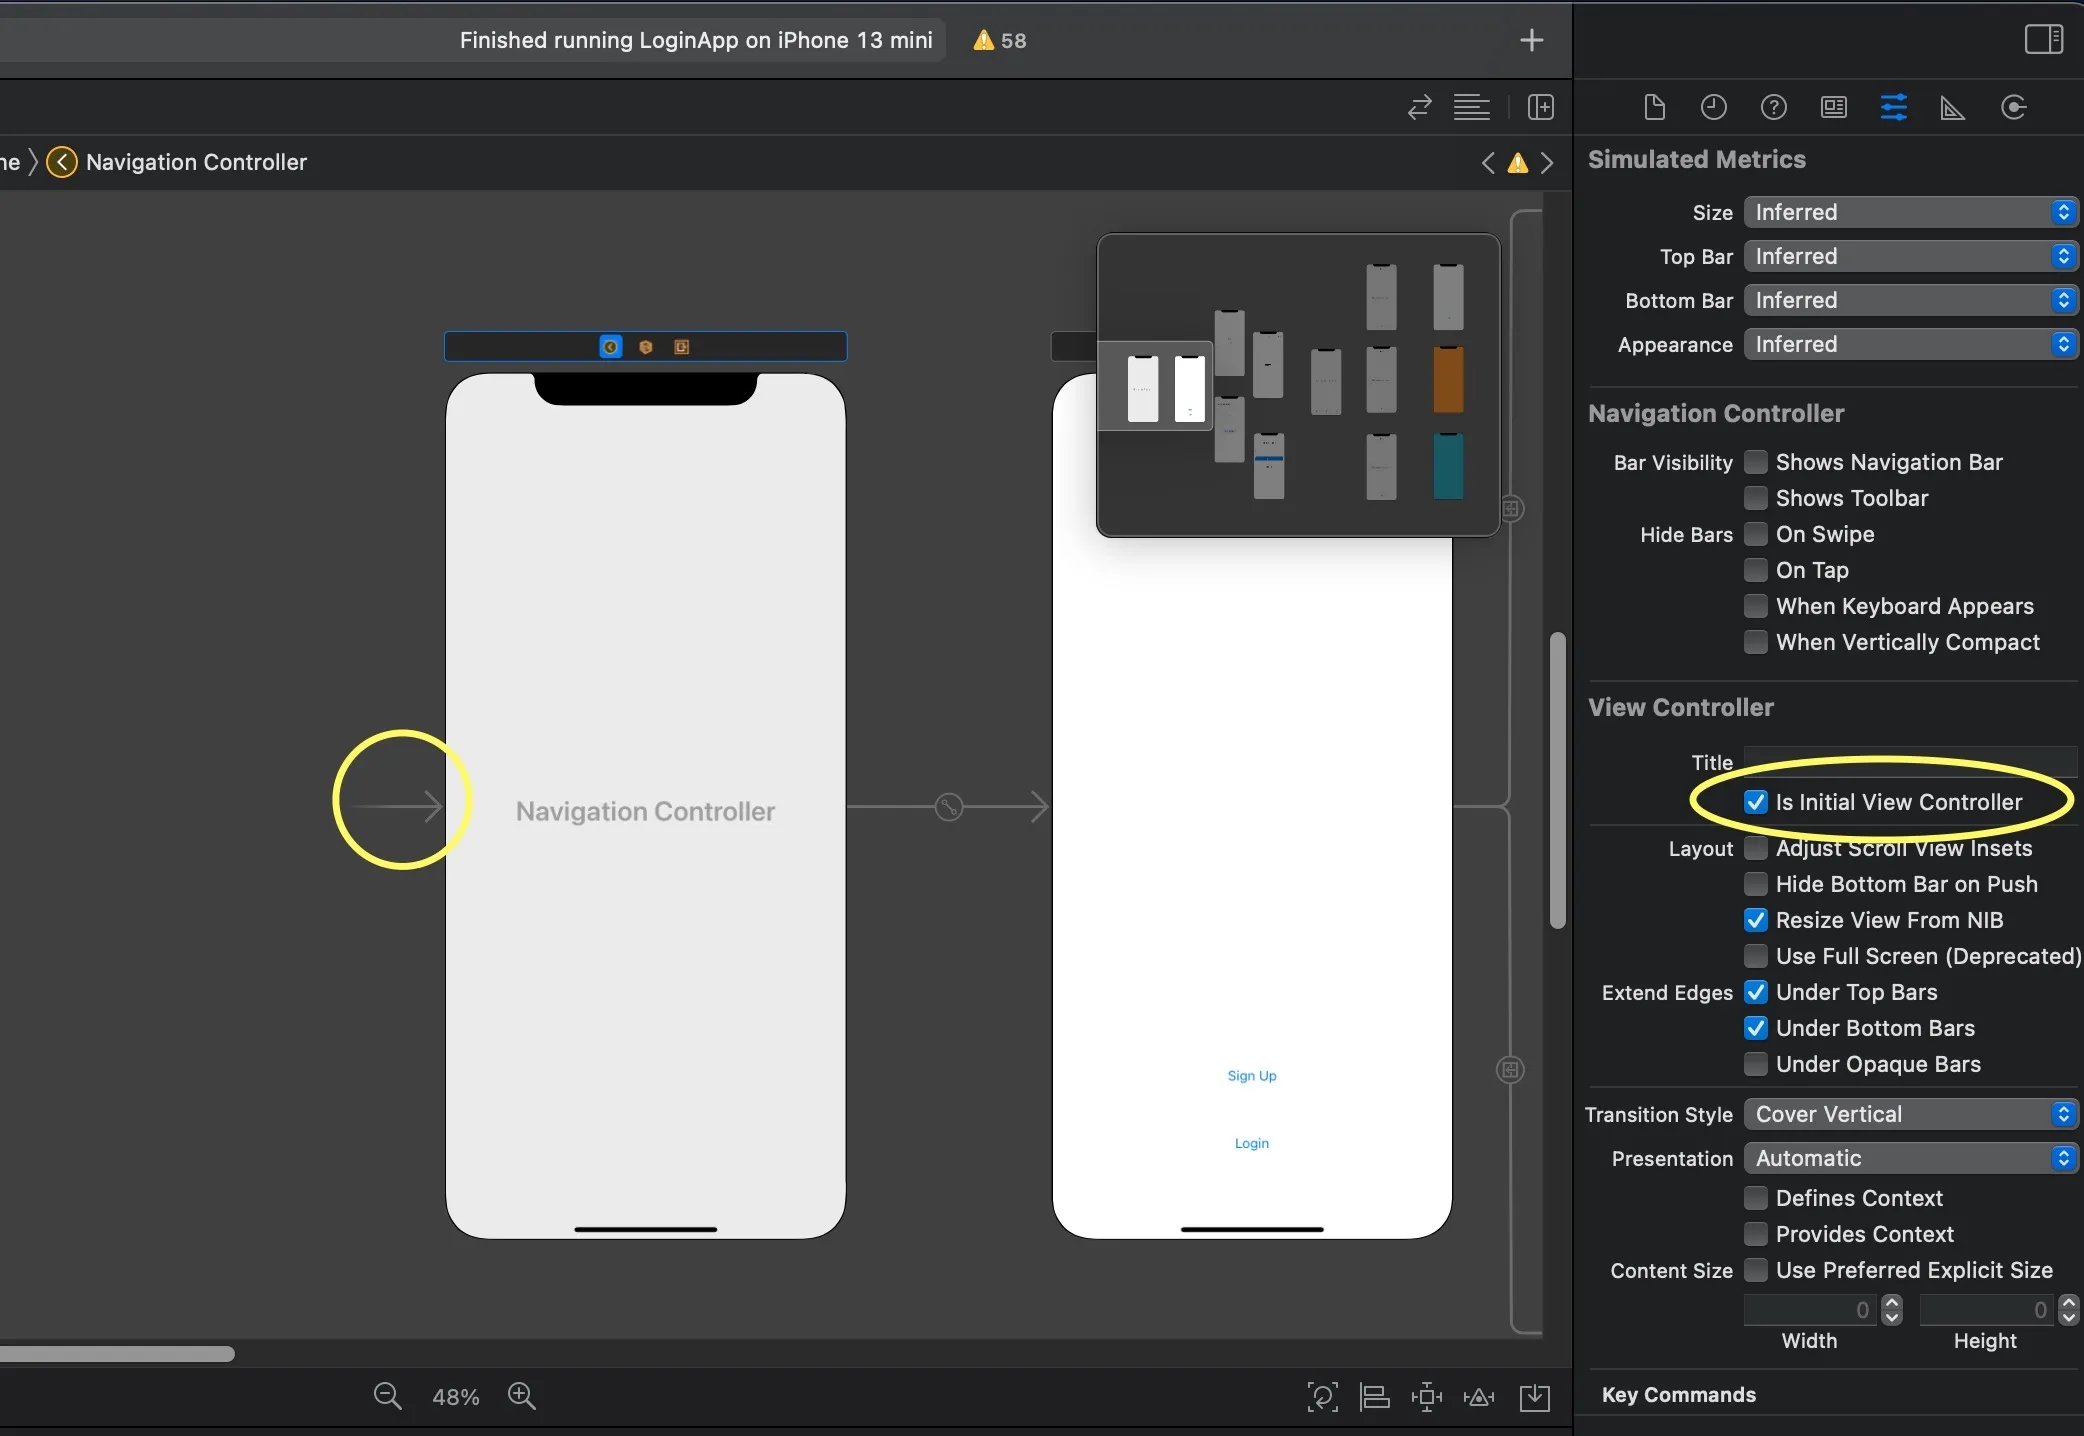Open the Identity inspector icon
This screenshot has height=1436, width=2084.
(1833, 107)
